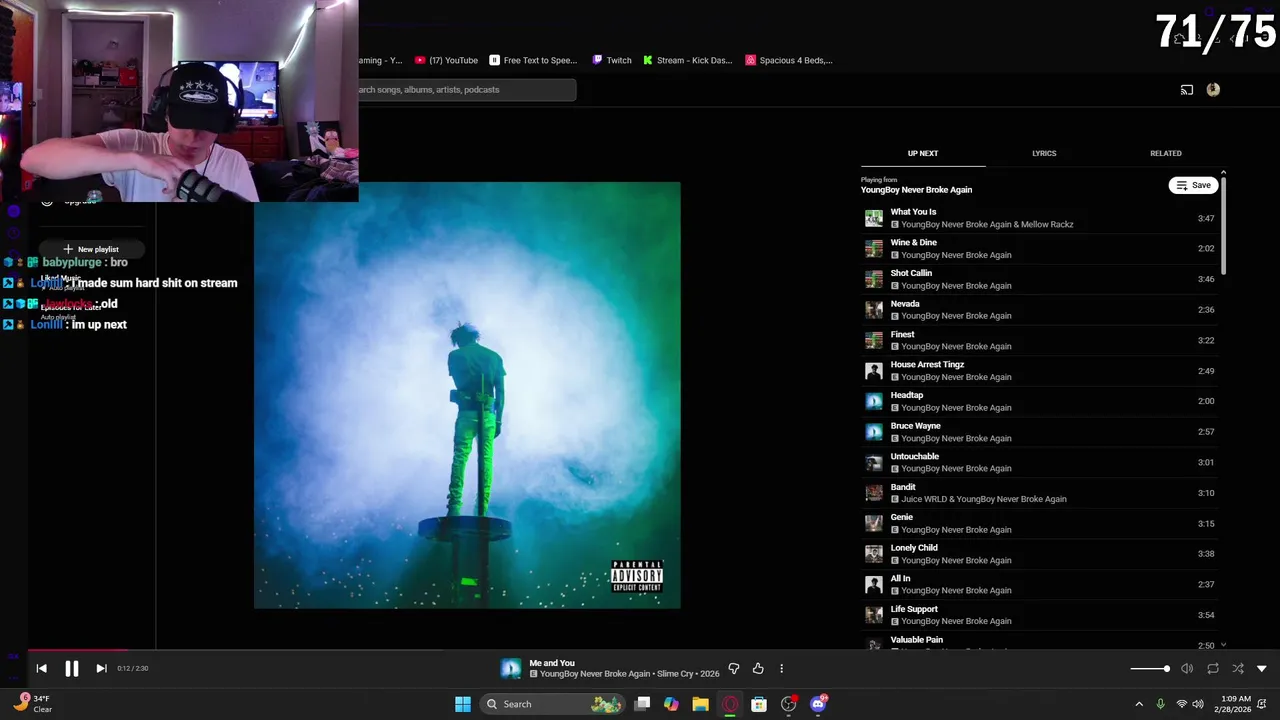Play Shot Callin from the queue
This screenshot has height=720, width=1280.
tap(1040, 279)
